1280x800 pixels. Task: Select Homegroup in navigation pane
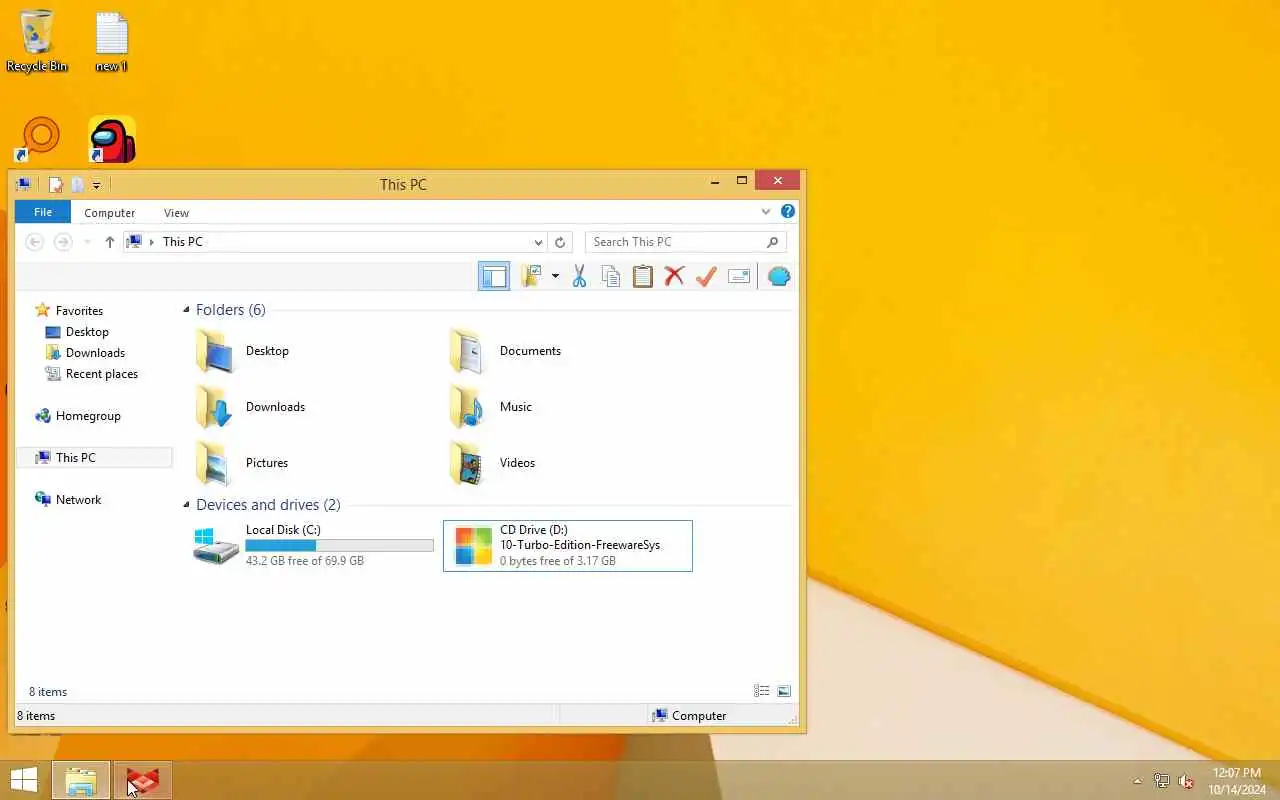[88, 416]
